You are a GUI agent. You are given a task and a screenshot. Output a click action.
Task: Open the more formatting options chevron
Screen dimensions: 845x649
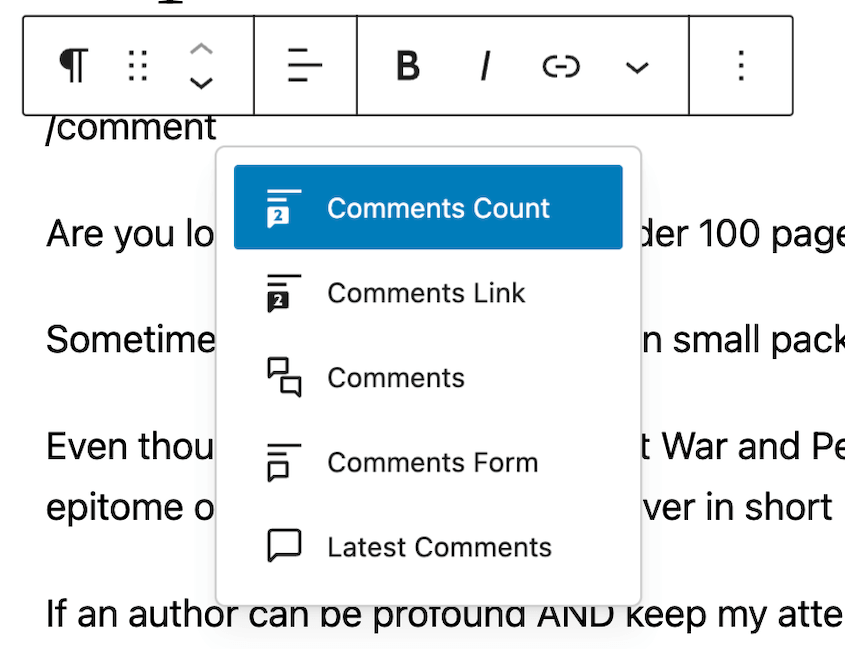click(x=637, y=66)
